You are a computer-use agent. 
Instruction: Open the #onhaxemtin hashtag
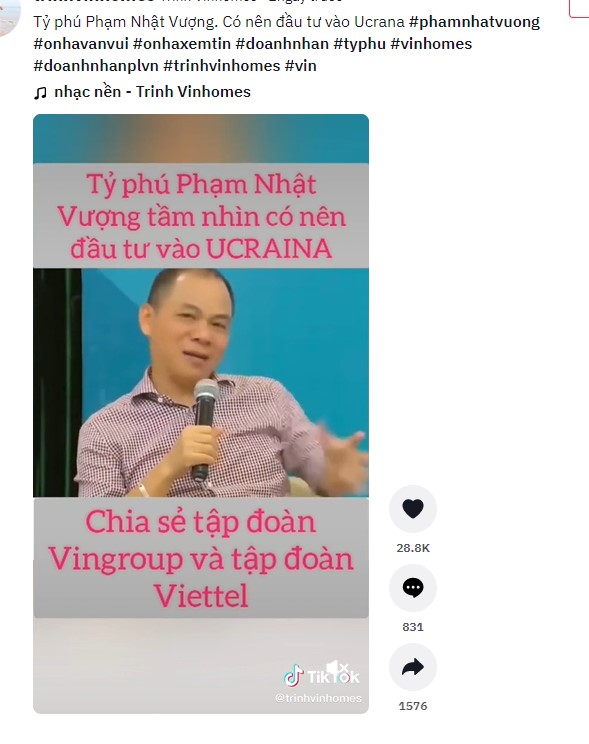pyautogui.click(x=182, y=44)
